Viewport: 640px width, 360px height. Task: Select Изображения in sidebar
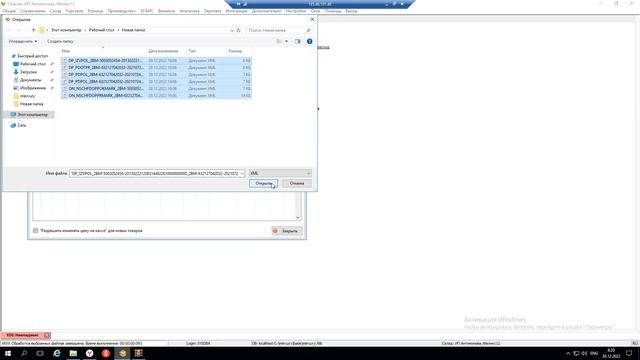point(33,88)
